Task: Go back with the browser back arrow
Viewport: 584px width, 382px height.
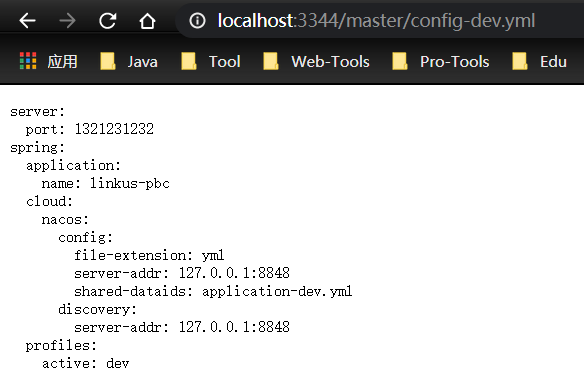Action: pos(27,20)
